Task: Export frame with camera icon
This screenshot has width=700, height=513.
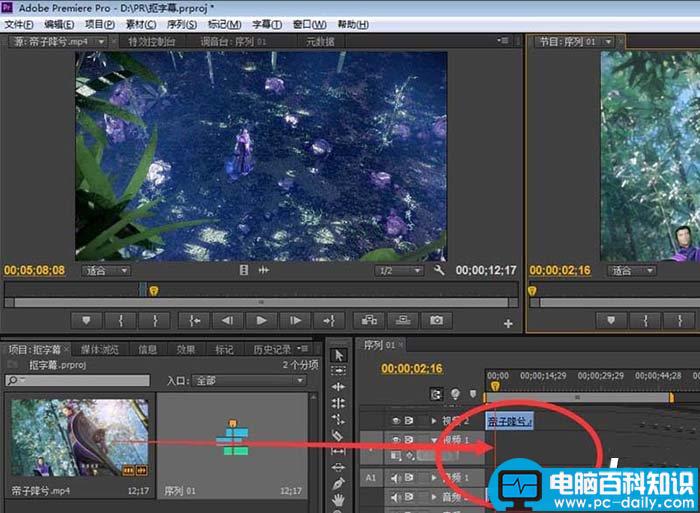Action: click(437, 320)
